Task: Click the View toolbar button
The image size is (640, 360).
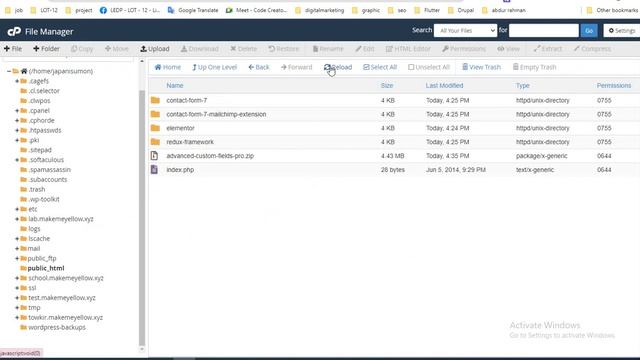Action: pos(508,49)
